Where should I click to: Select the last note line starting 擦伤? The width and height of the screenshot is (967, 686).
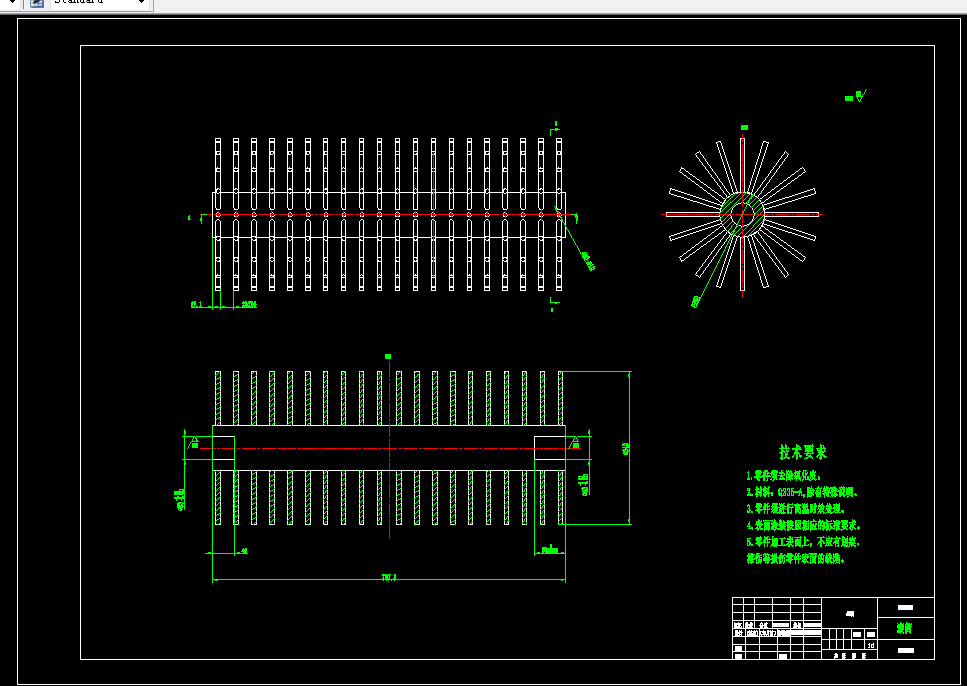796,559
